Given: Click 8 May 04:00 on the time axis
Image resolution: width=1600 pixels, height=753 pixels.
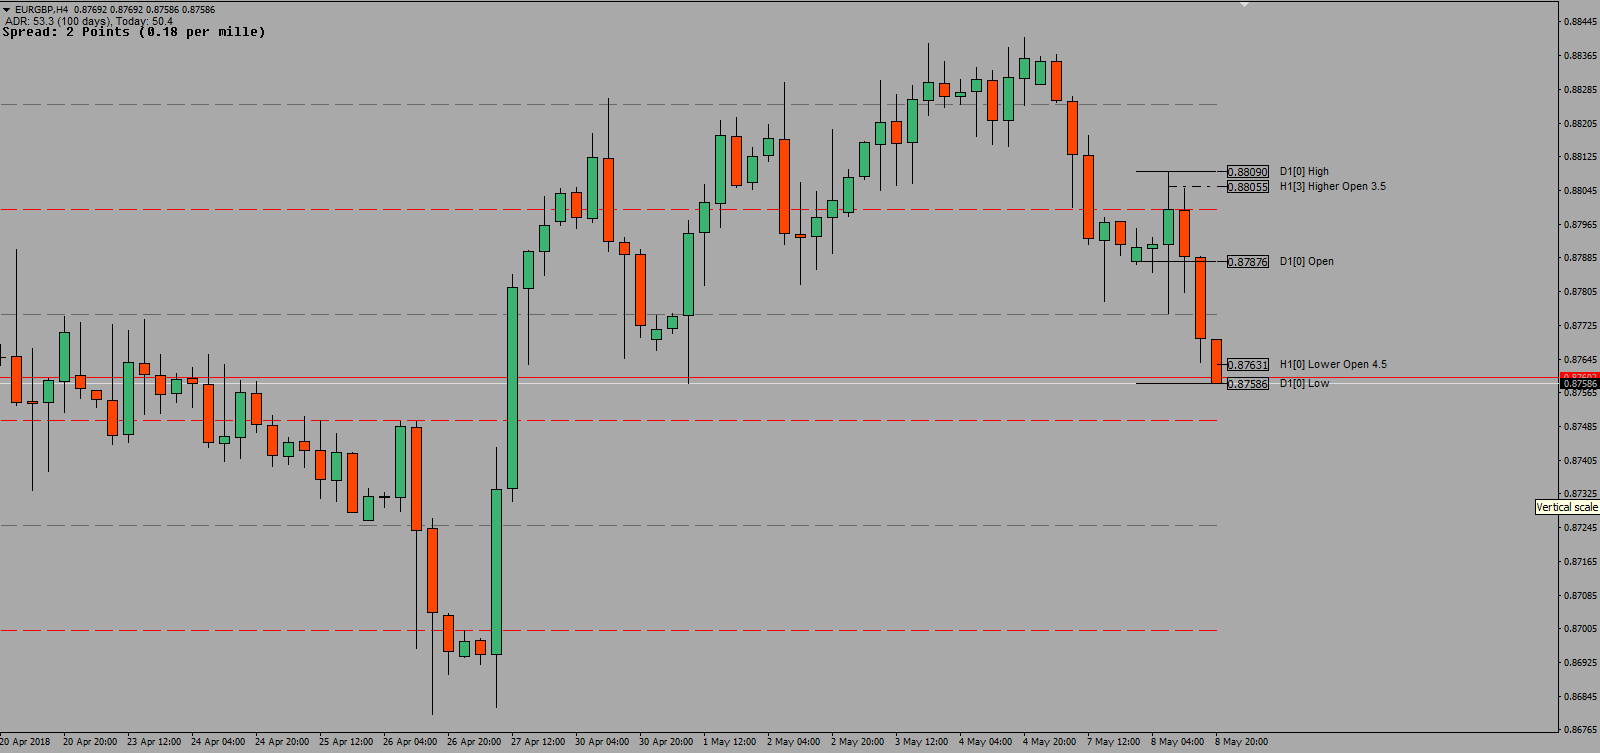Looking at the screenshot, I should point(1177,742).
